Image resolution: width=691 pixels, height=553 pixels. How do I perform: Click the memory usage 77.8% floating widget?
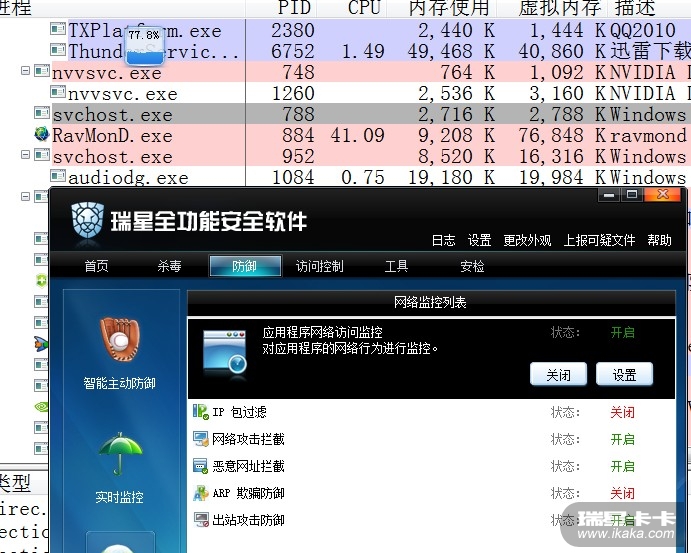pos(145,45)
